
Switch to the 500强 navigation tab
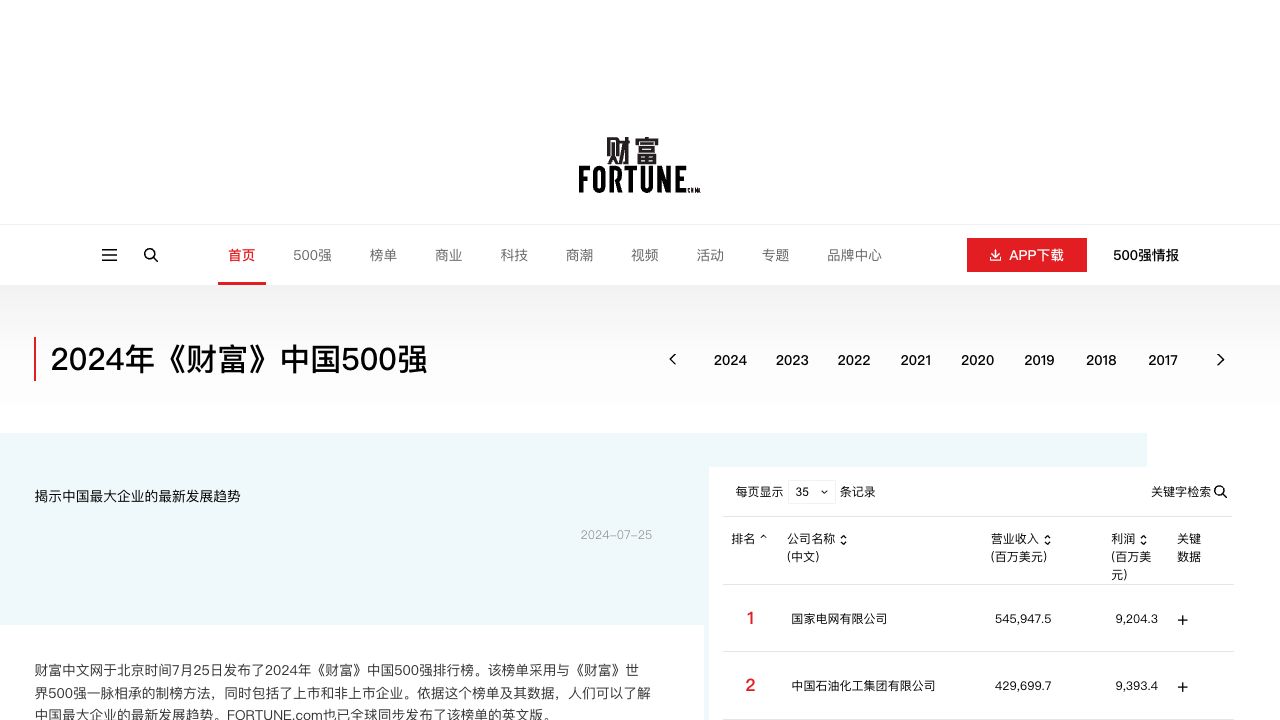(312, 255)
